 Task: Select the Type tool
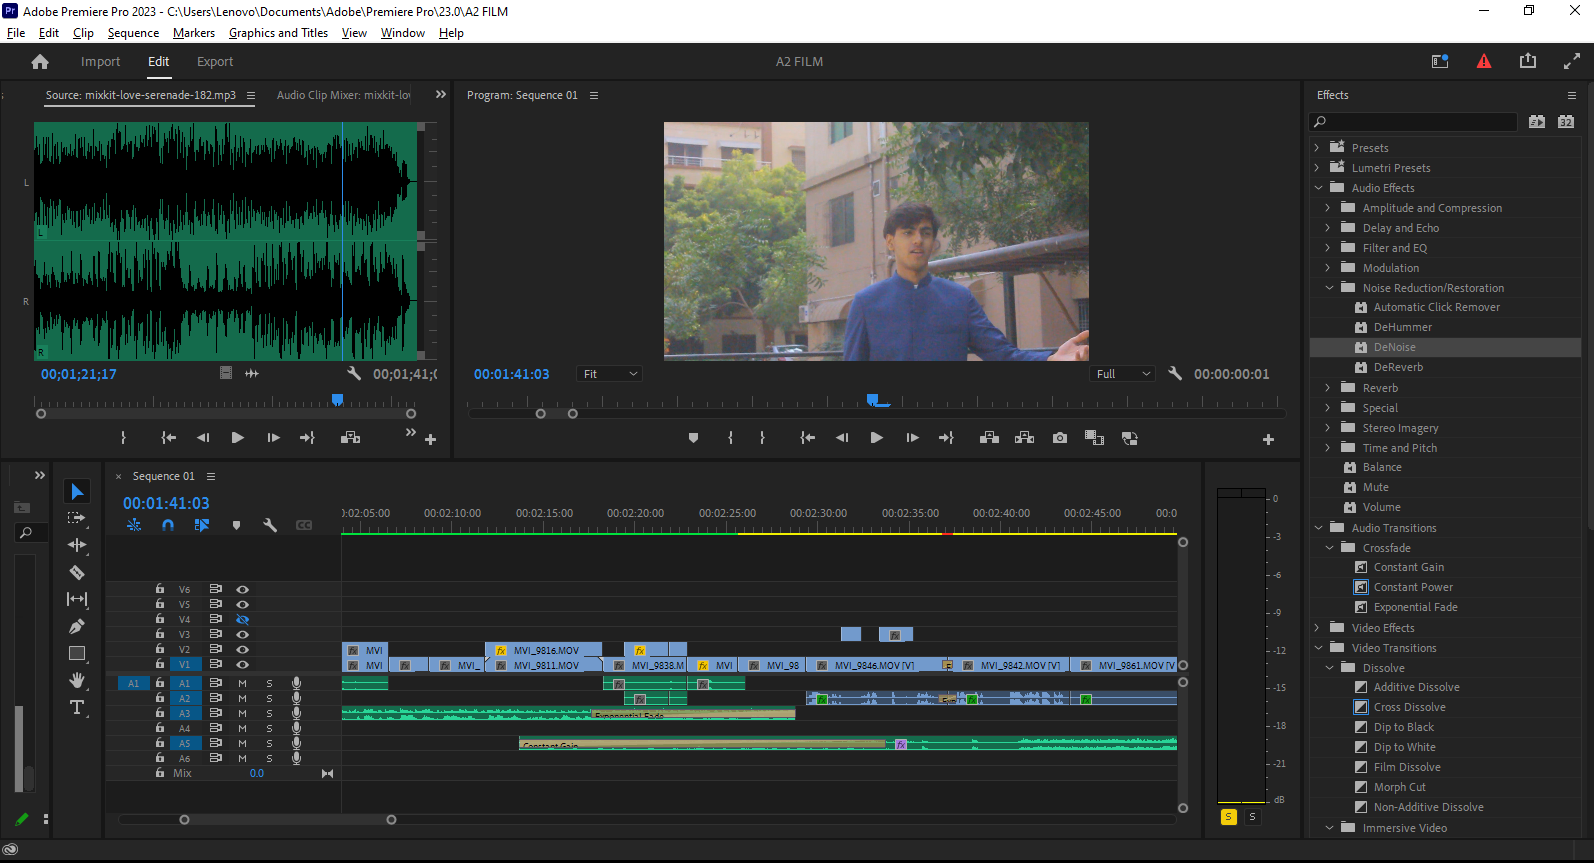(77, 707)
